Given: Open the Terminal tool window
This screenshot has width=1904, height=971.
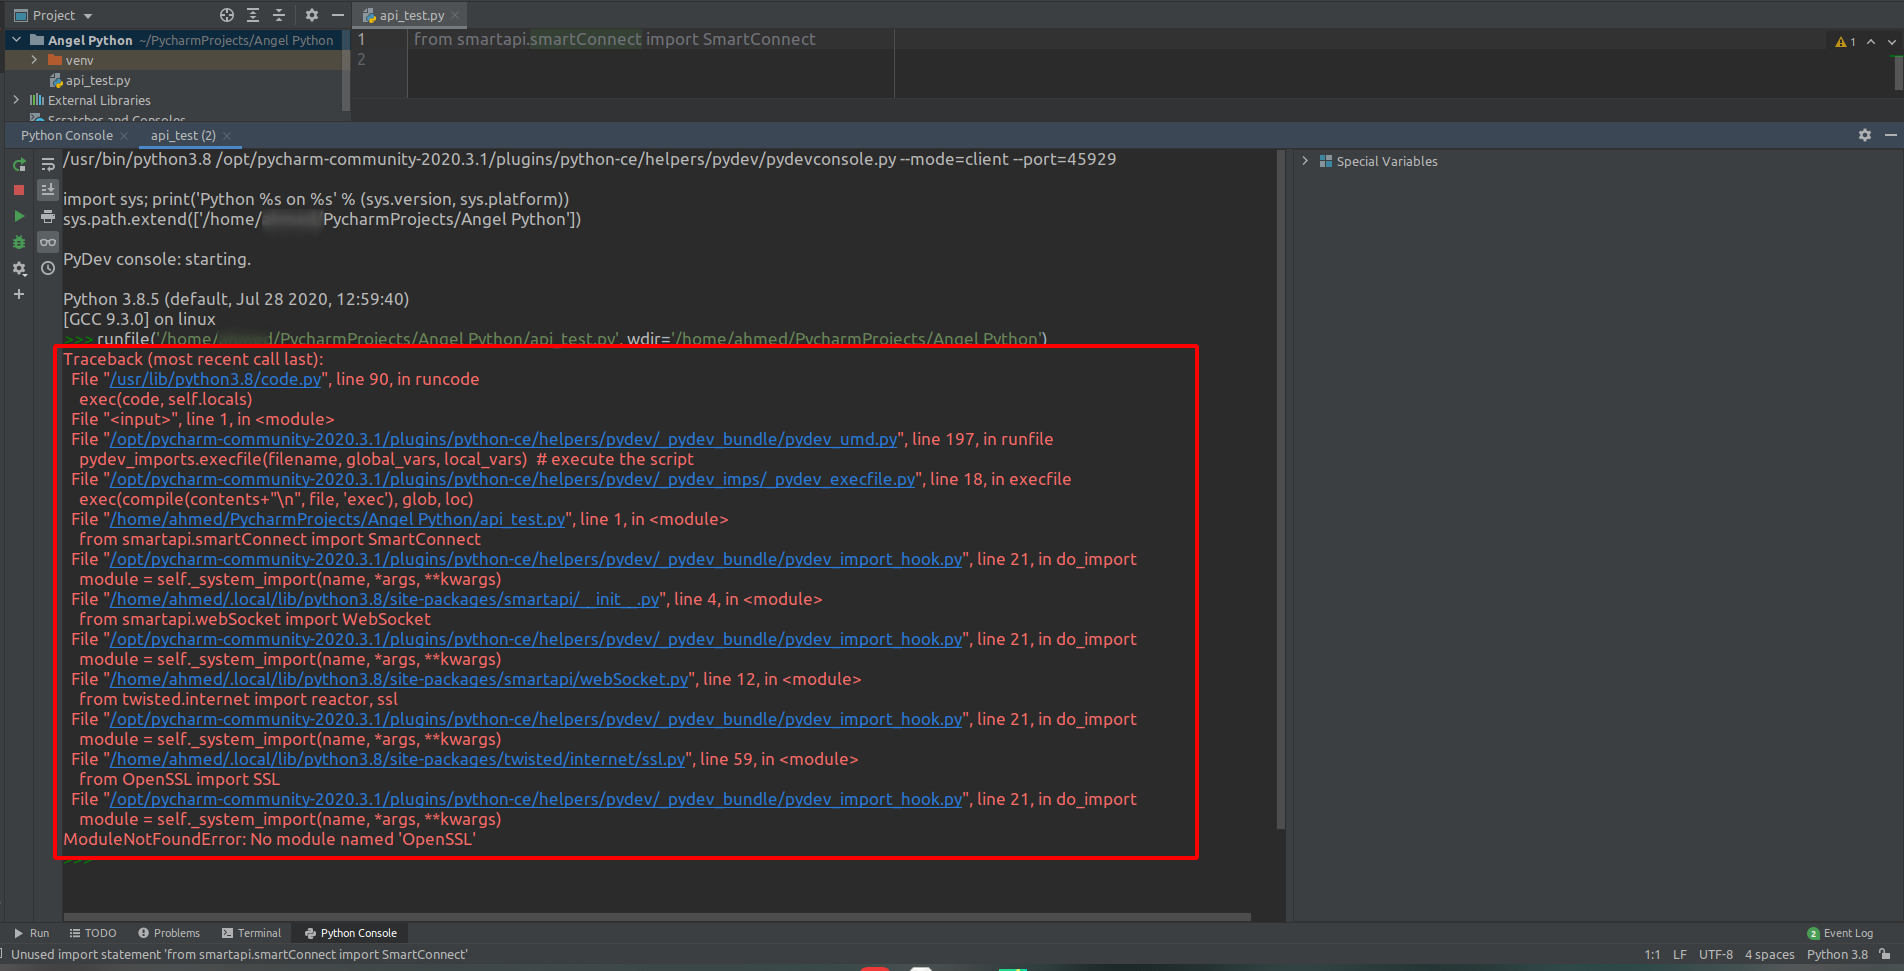Looking at the screenshot, I should pyautogui.click(x=252, y=933).
